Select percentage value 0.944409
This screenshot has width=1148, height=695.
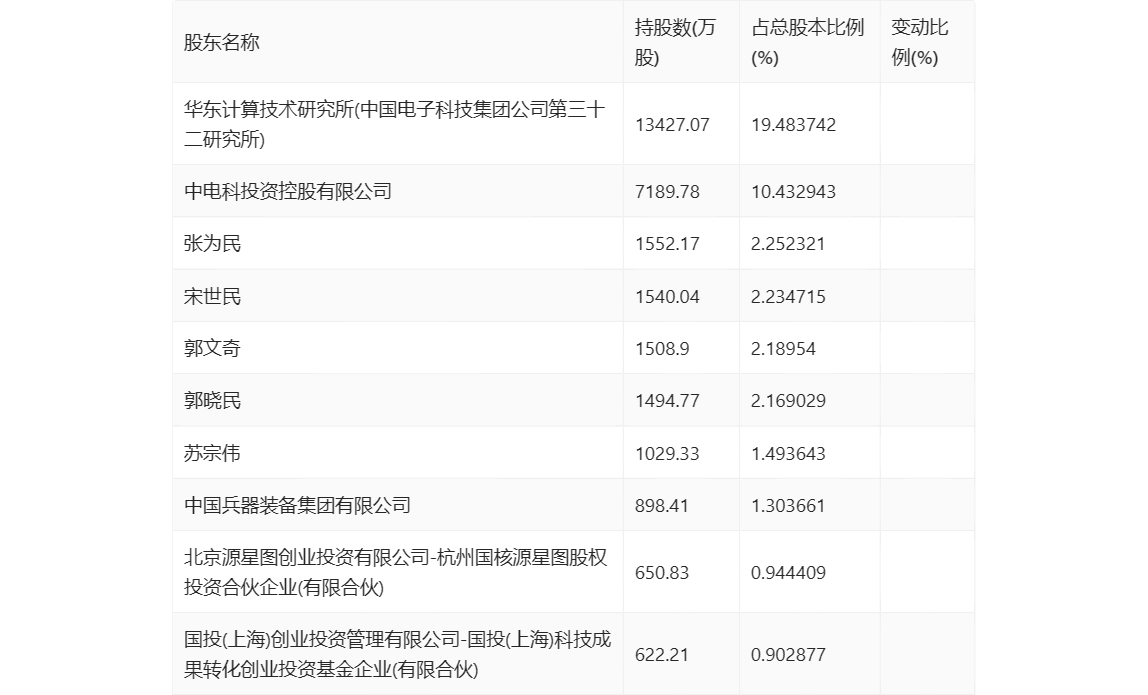click(x=788, y=573)
